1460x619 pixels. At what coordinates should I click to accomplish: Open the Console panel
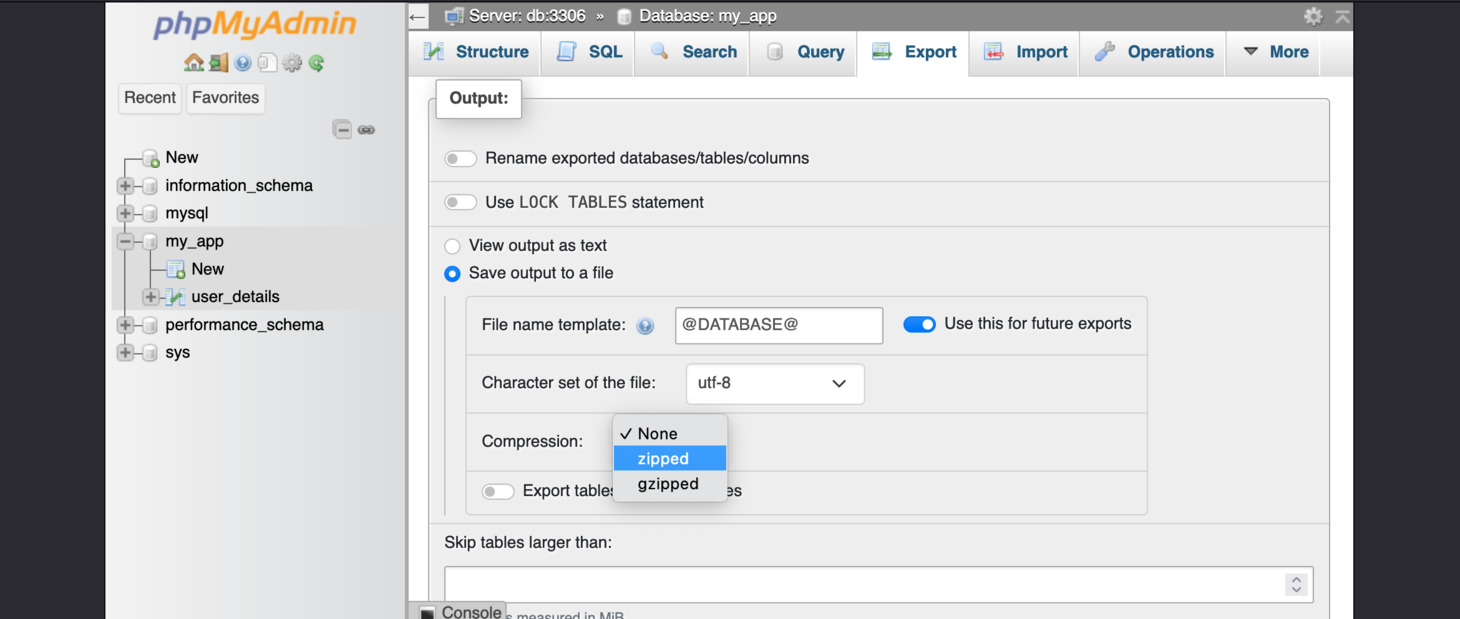(471, 612)
